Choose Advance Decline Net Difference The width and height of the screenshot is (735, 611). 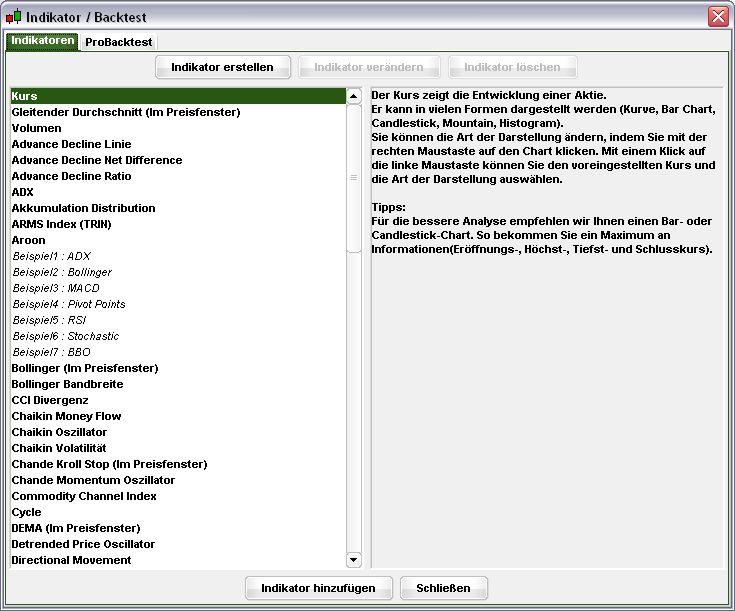(178, 160)
